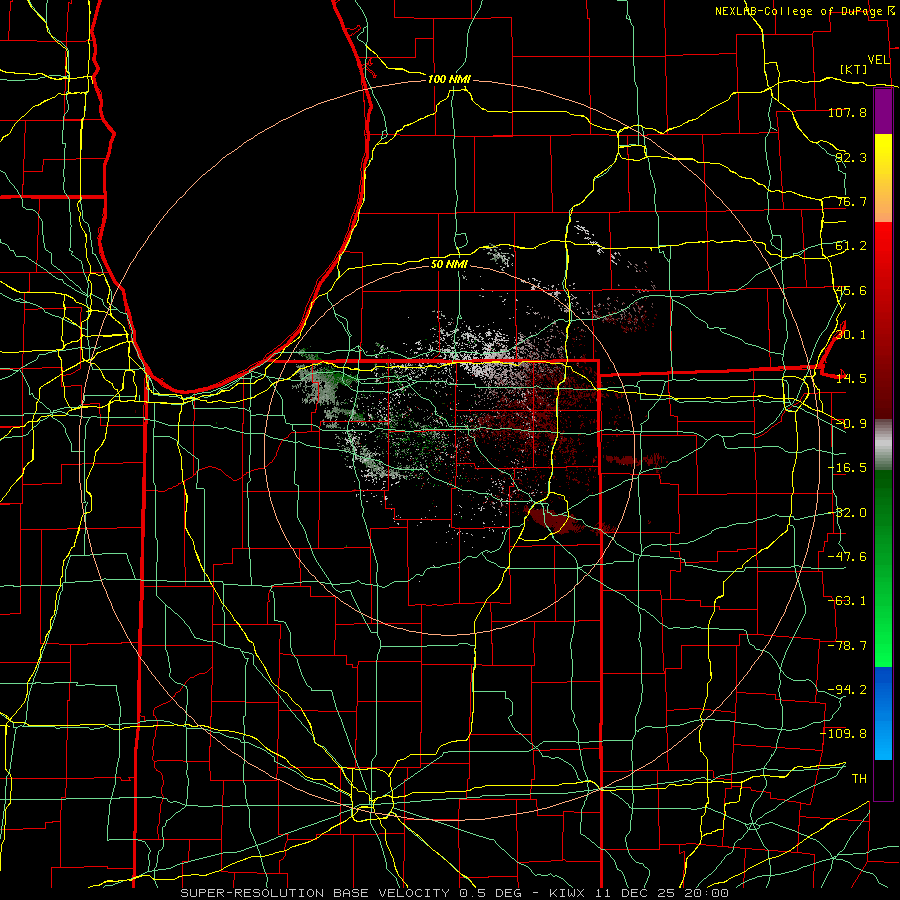This screenshot has width=900, height=900.
Task: Pick the red segment of the color bar
Action: click(883, 320)
